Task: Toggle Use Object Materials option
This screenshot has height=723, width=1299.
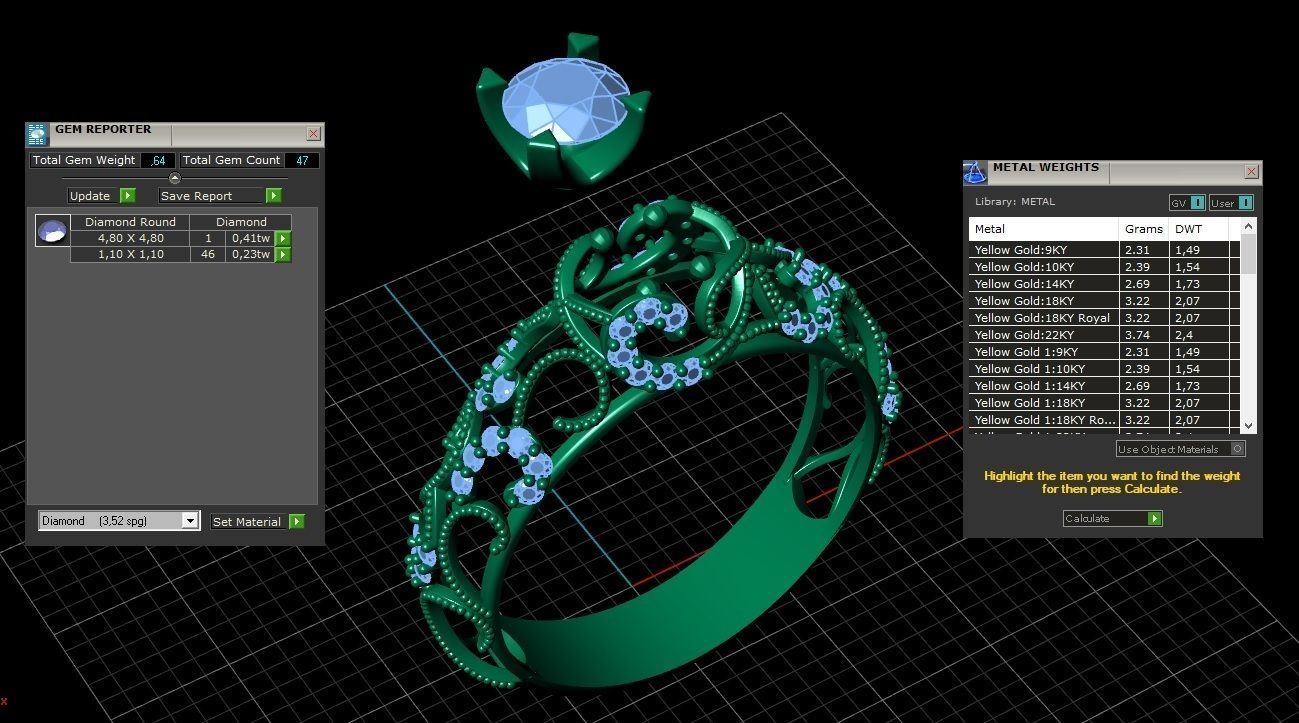Action: pos(1181,449)
